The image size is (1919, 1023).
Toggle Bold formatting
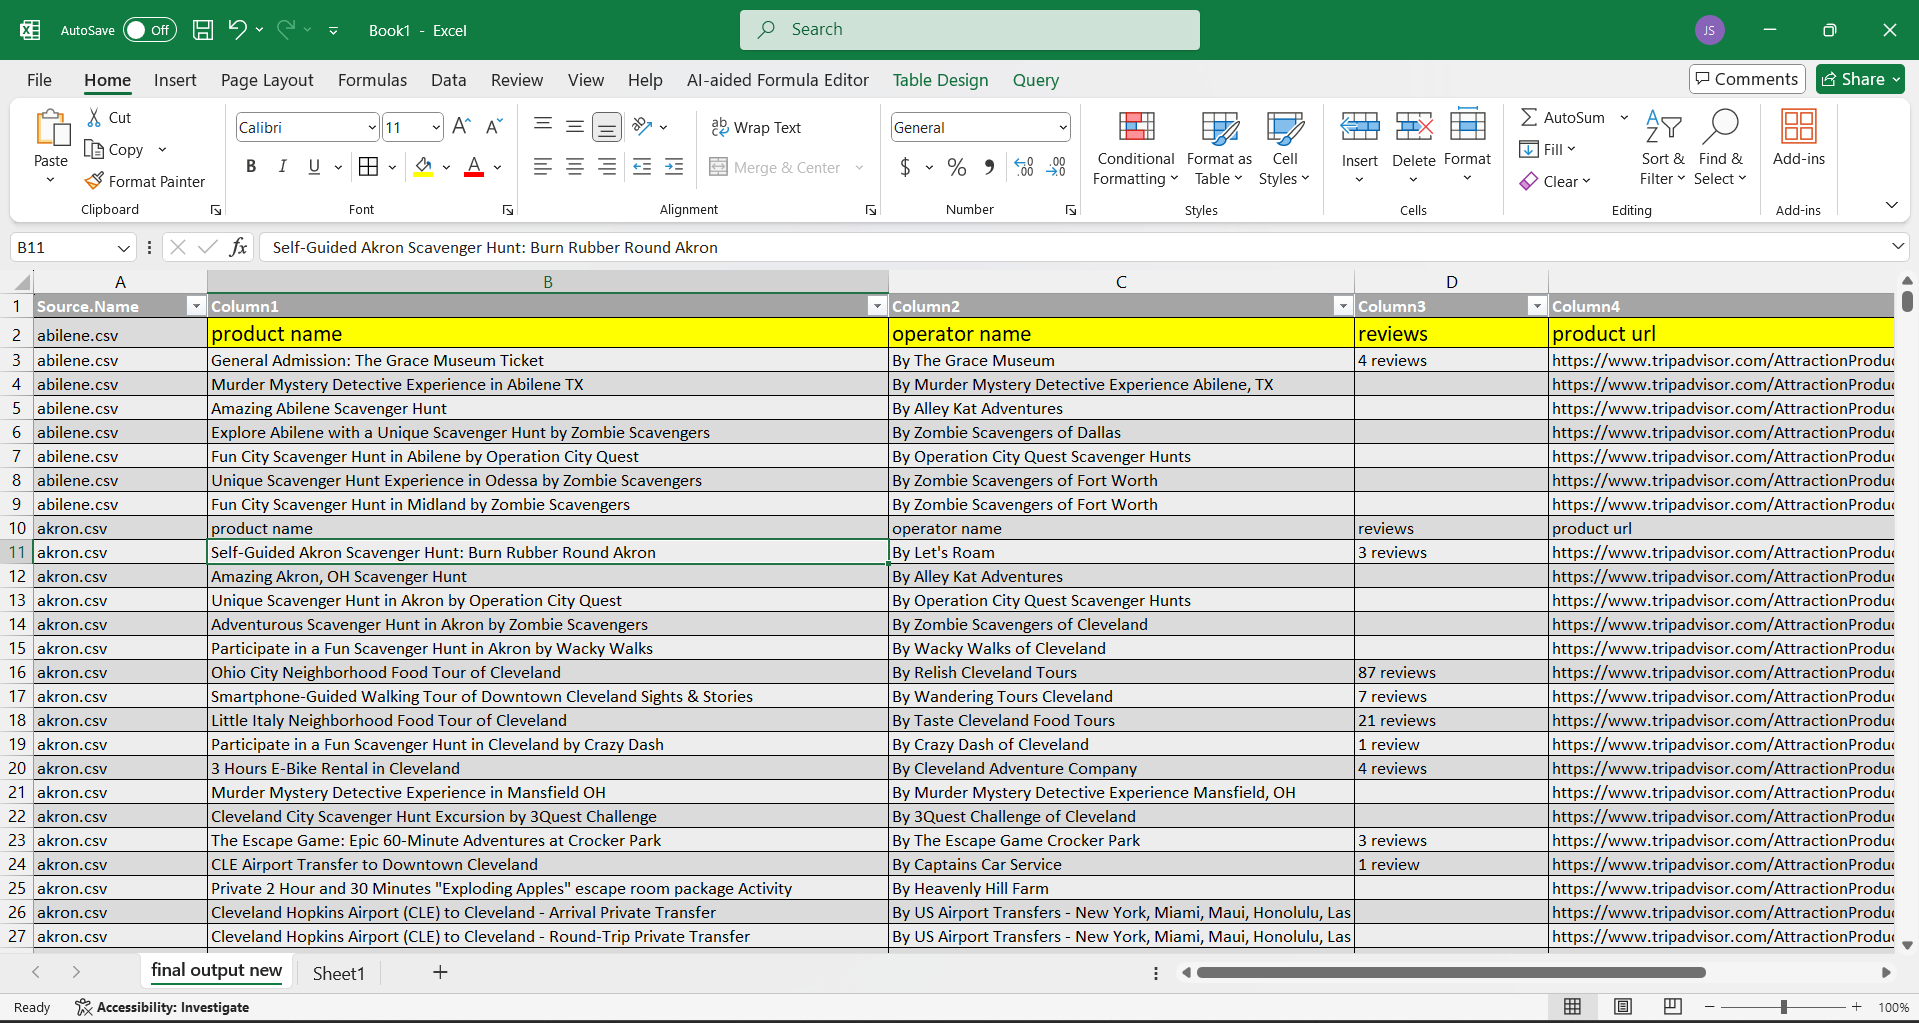[x=251, y=167]
